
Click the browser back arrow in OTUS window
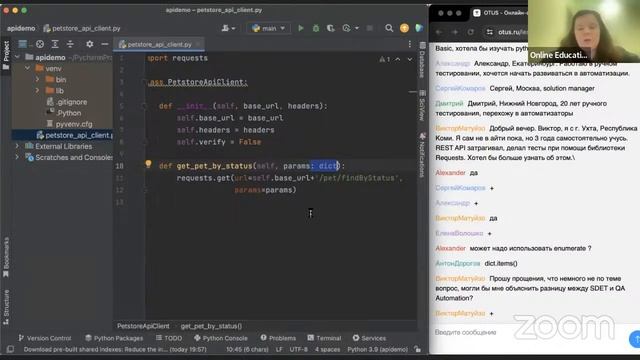[x=439, y=31]
